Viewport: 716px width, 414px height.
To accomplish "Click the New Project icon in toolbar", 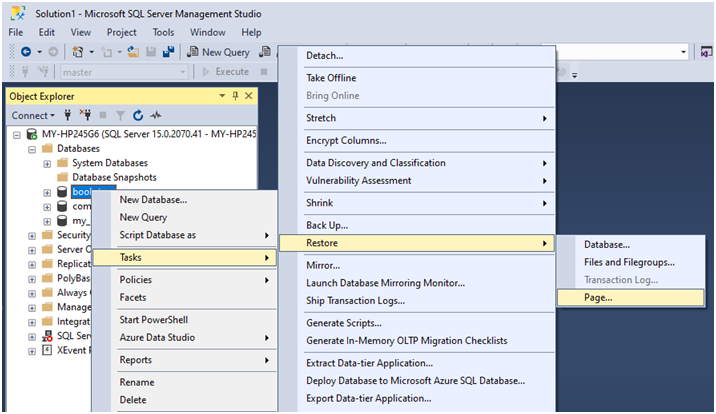I will point(78,52).
